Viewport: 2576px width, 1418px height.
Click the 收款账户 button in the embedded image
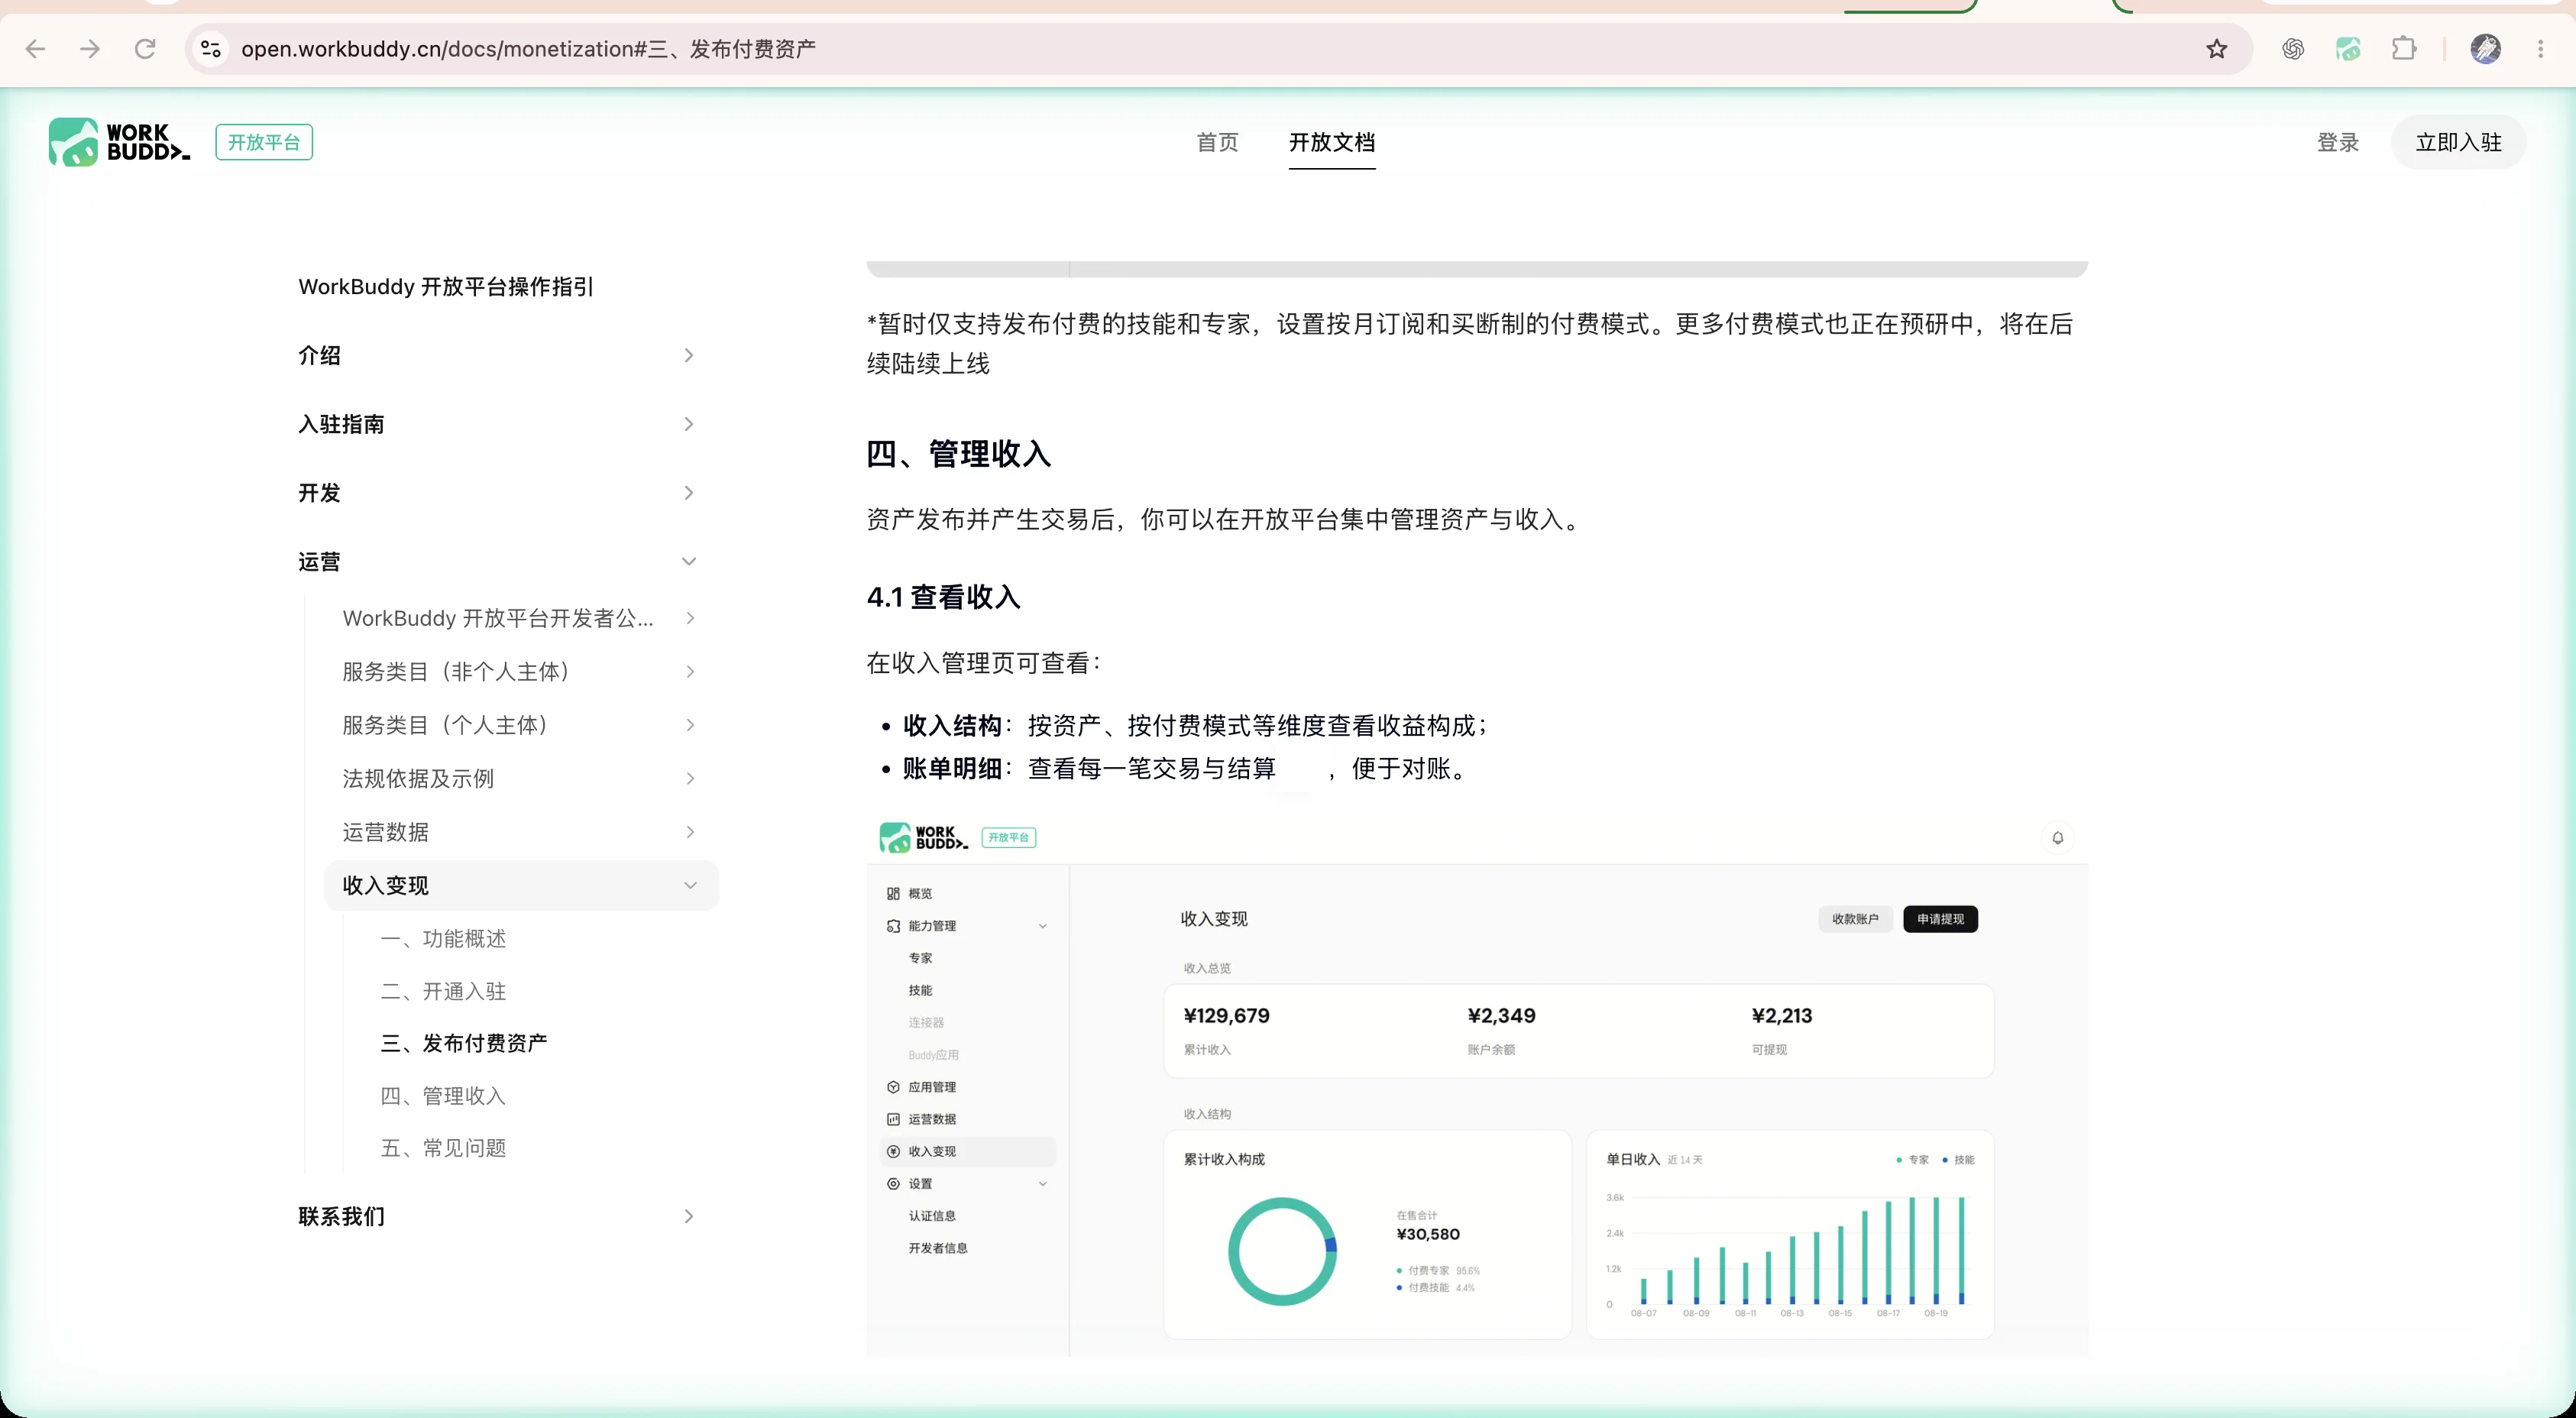pyautogui.click(x=1855, y=919)
